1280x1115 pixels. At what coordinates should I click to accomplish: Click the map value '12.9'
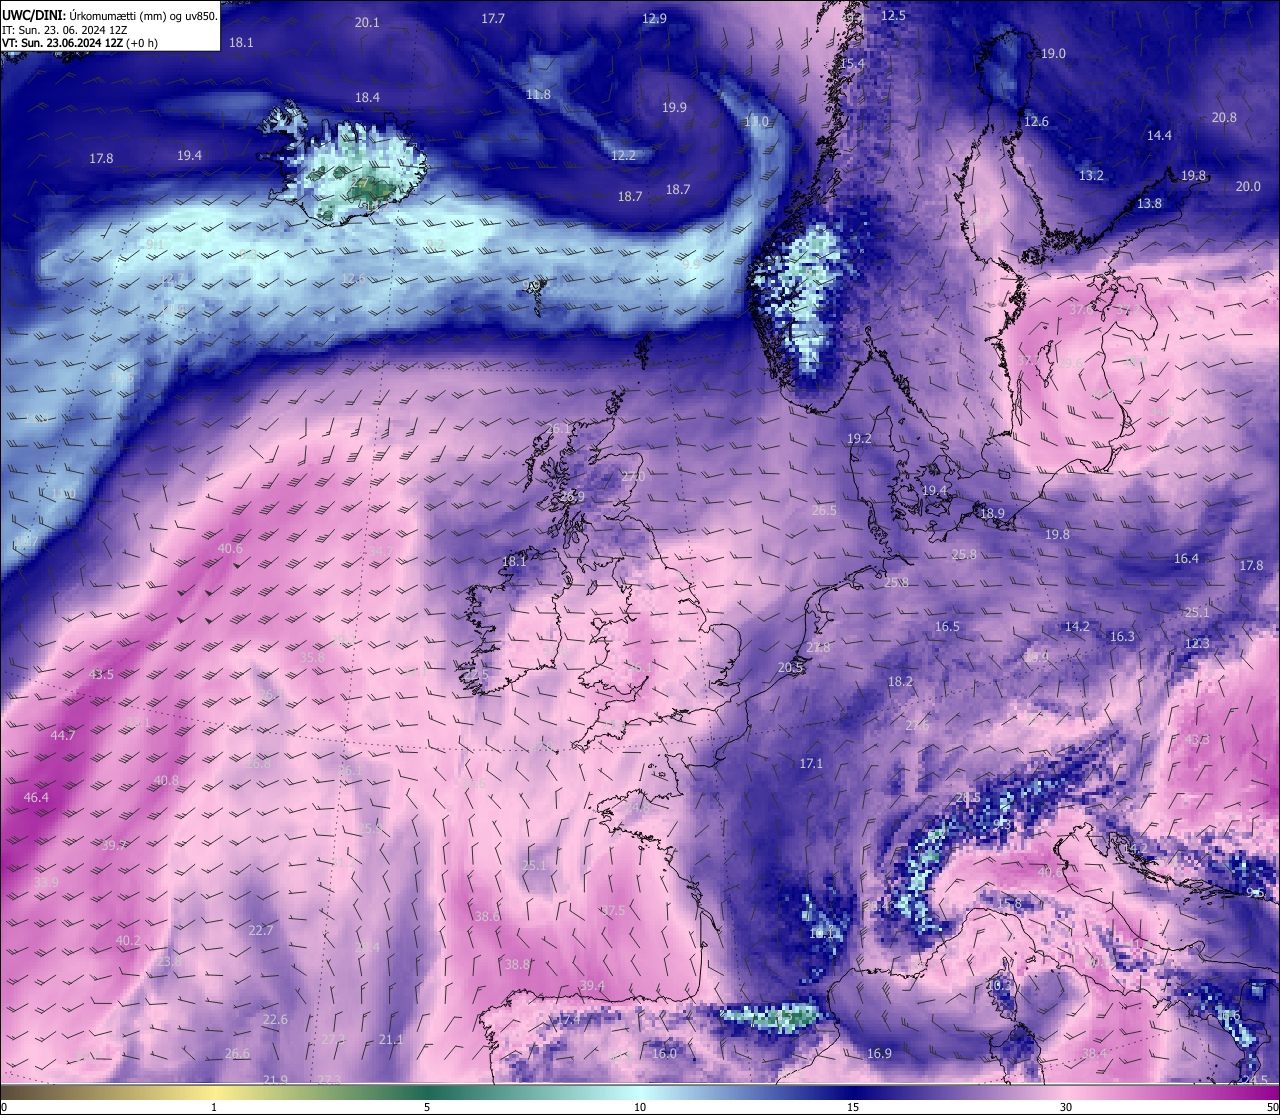654,18
